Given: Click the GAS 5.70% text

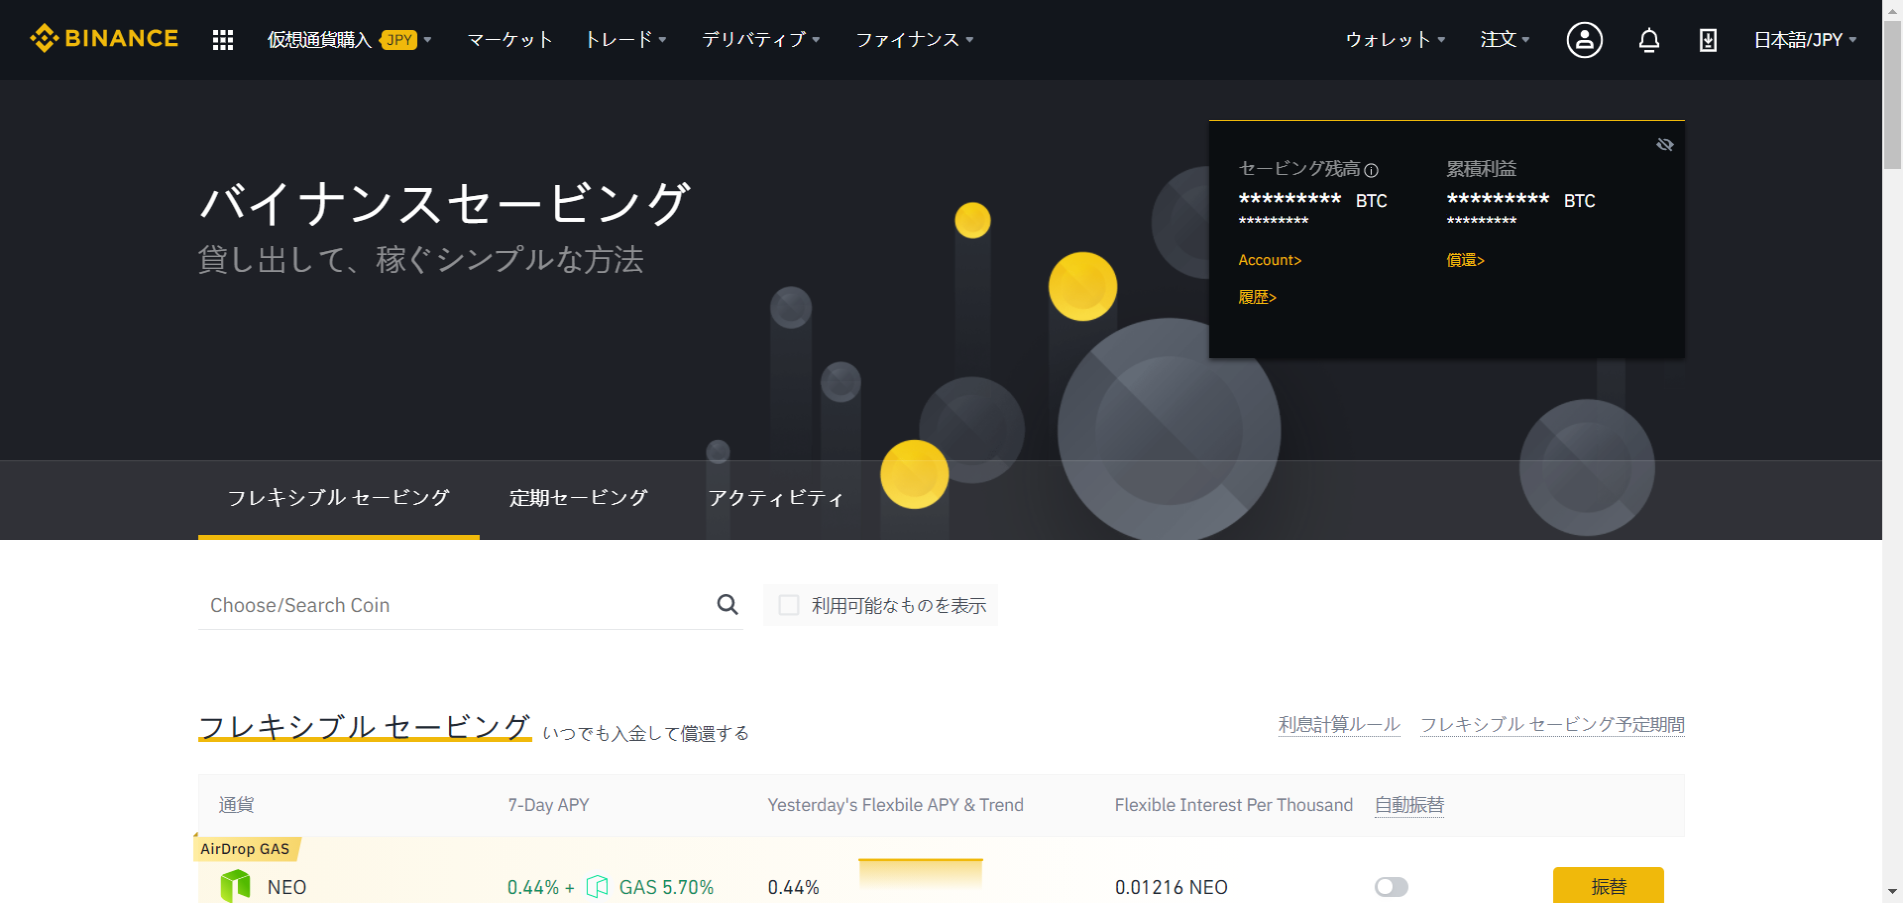Looking at the screenshot, I should 666,887.
